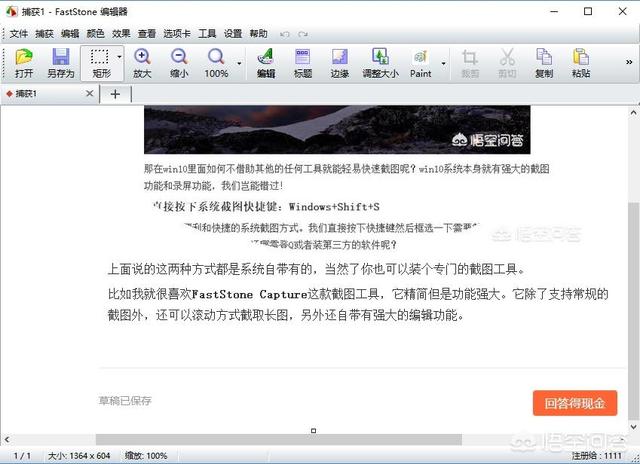Click the vertical scrollbar down arrow
Screen dimensions: 640x464
tap(633, 427)
